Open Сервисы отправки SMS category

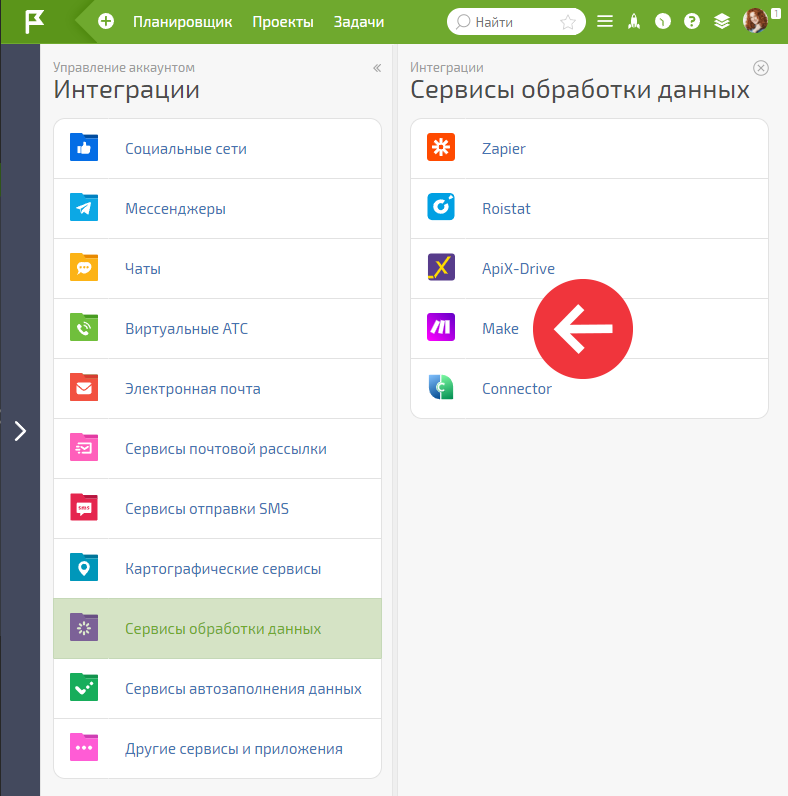(217, 509)
